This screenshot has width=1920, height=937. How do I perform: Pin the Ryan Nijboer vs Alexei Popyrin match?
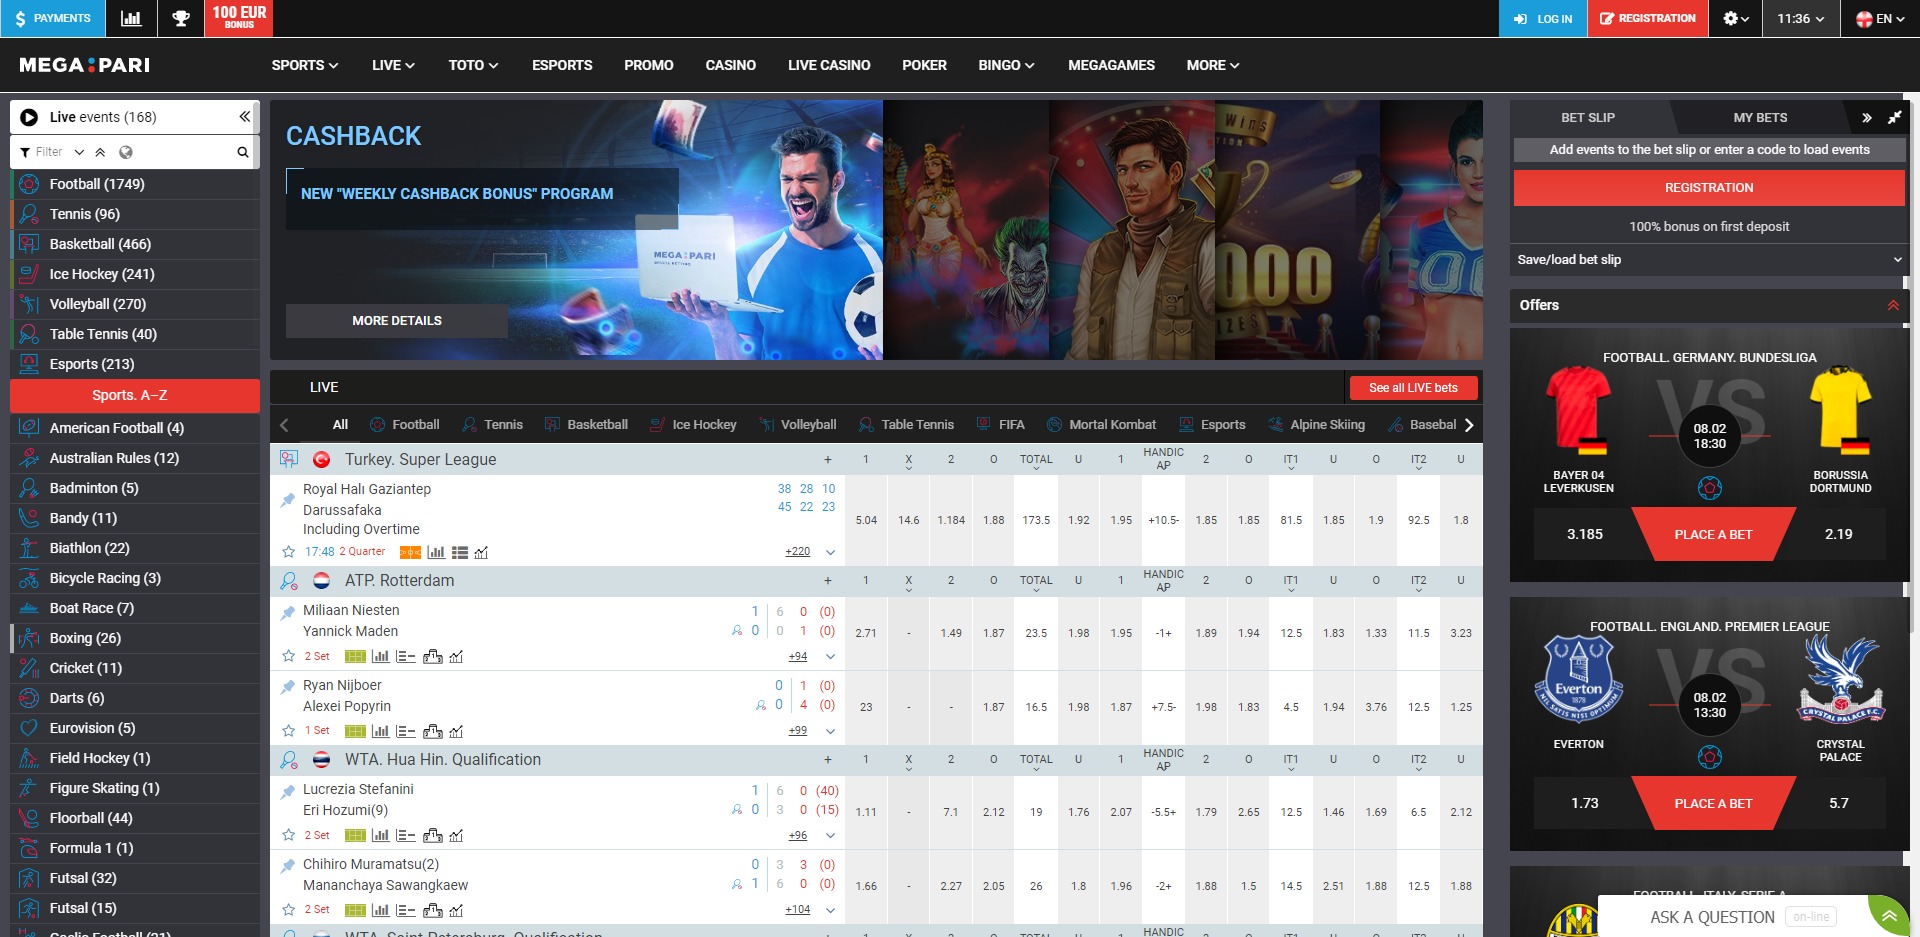pos(288,687)
